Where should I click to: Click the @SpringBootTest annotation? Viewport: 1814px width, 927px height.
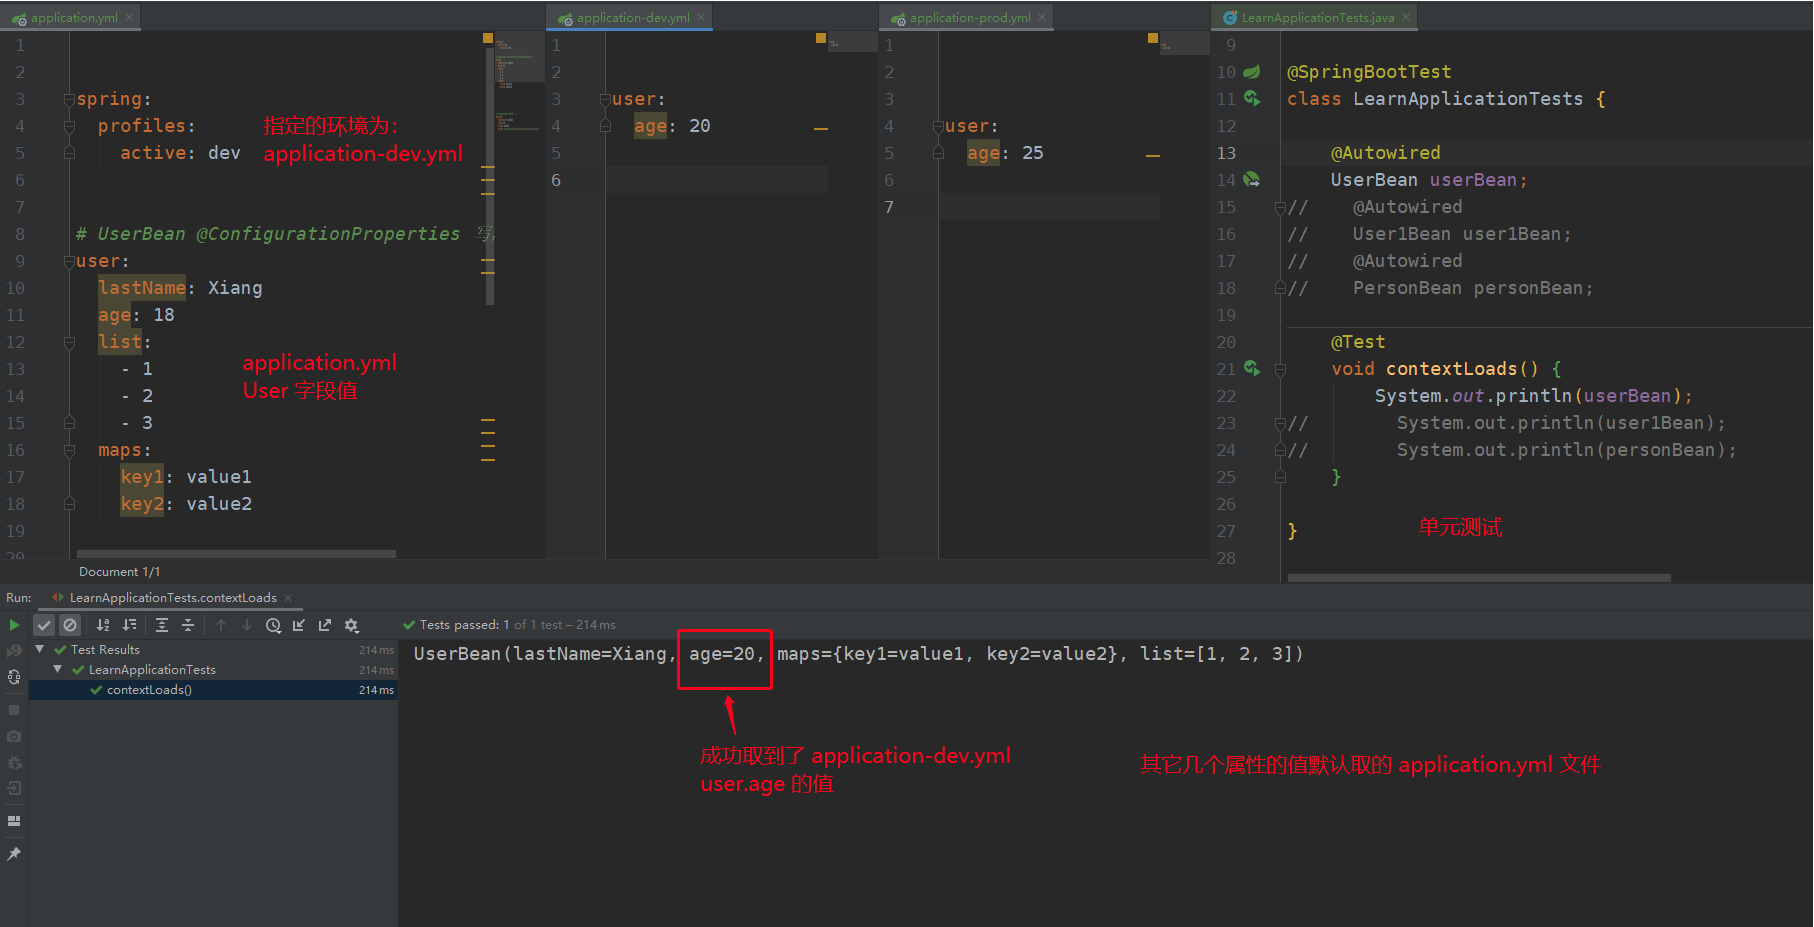(1369, 72)
